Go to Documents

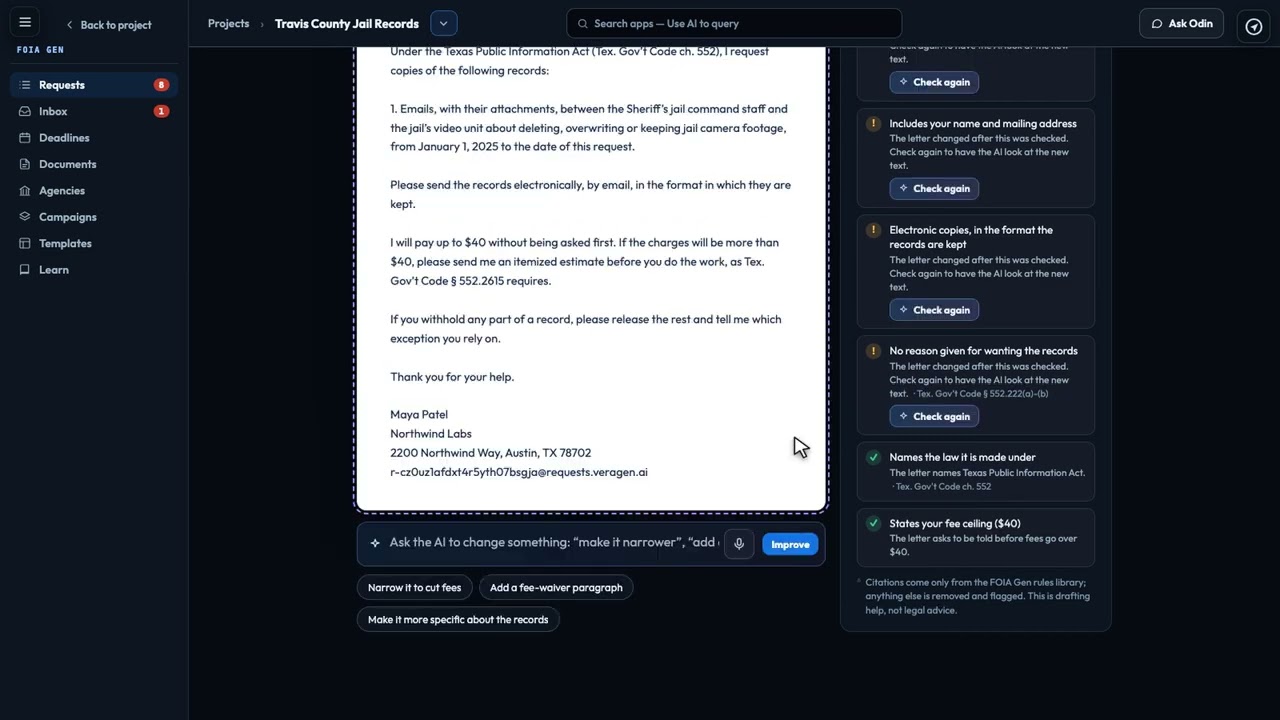[x=94, y=164]
